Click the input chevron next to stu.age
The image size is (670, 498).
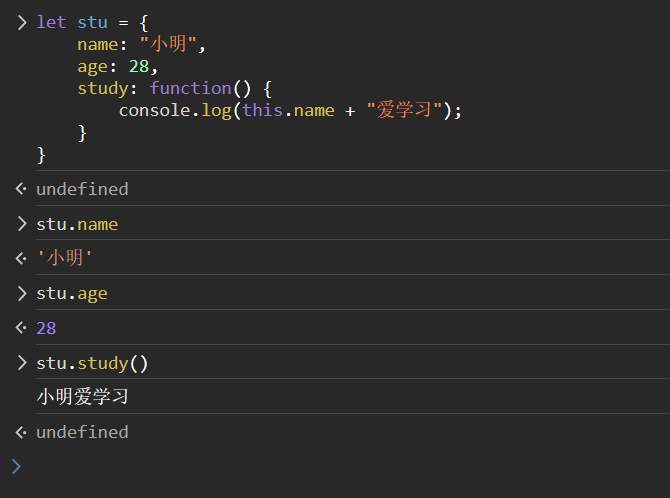[21, 293]
